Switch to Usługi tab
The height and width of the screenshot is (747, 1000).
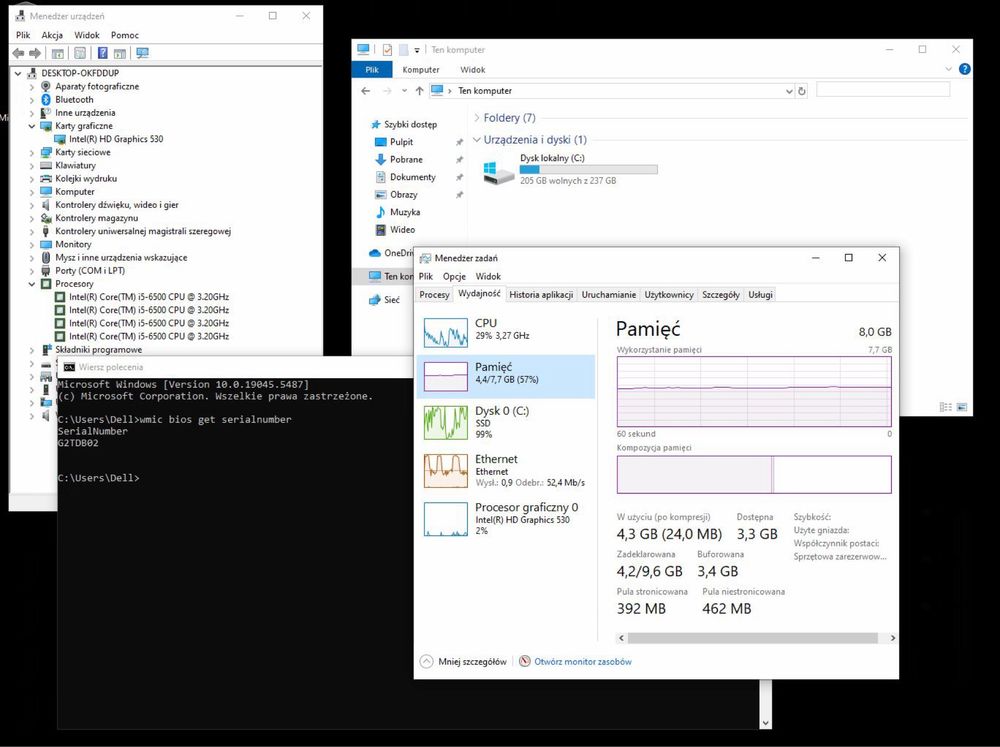pos(761,295)
